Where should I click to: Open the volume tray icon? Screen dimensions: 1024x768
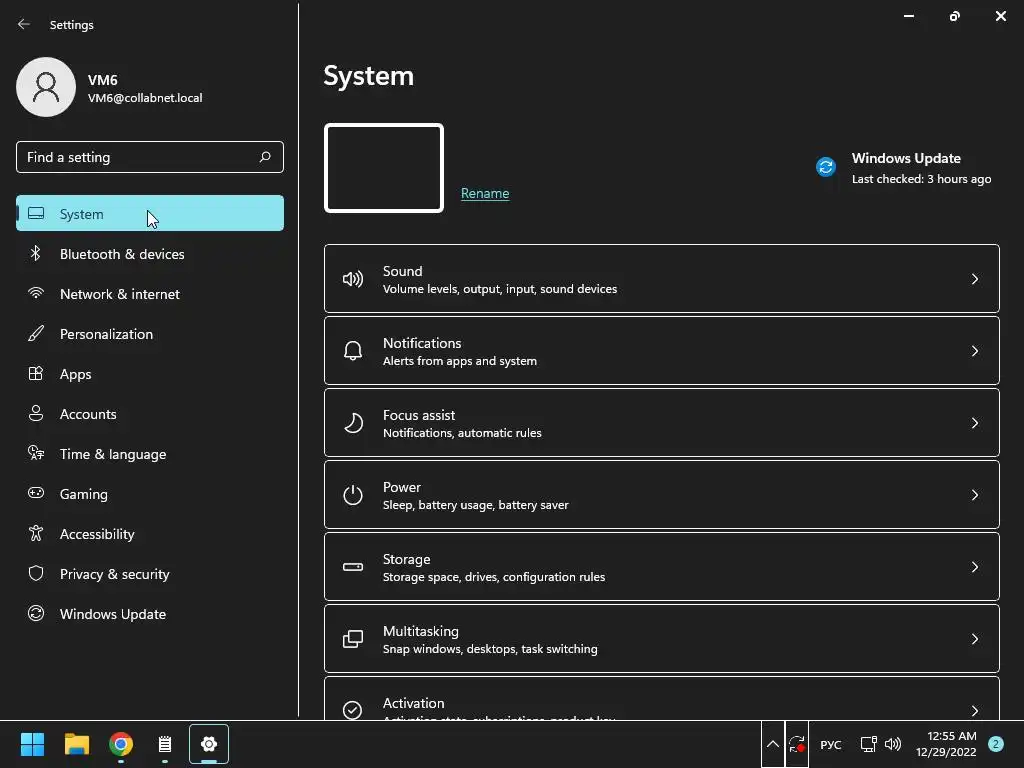click(893, 744)
